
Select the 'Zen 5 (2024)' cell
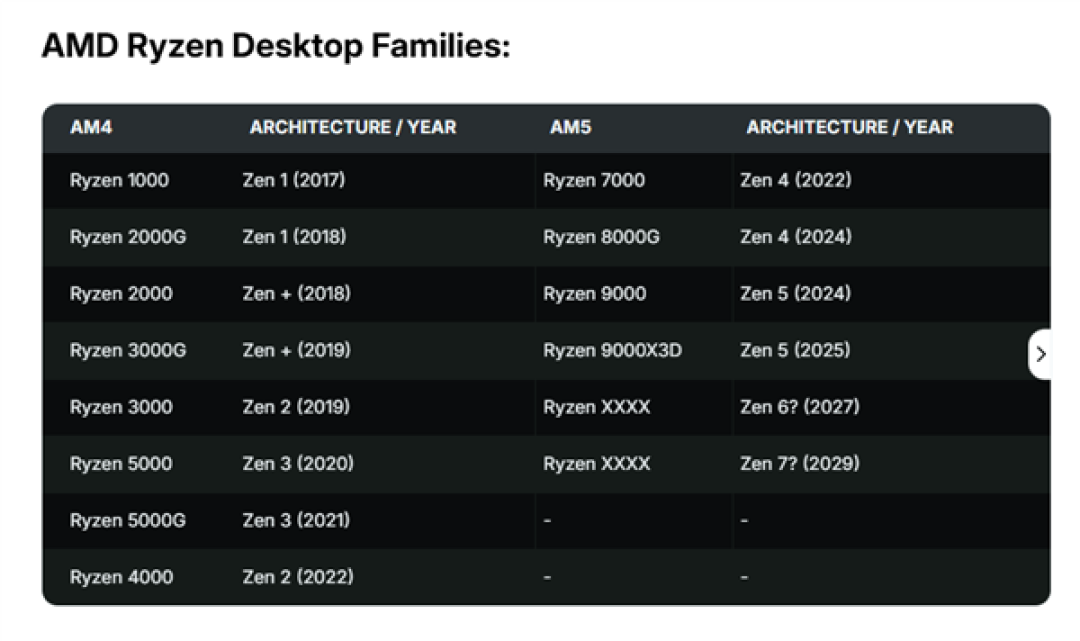(x=796, y=294)
